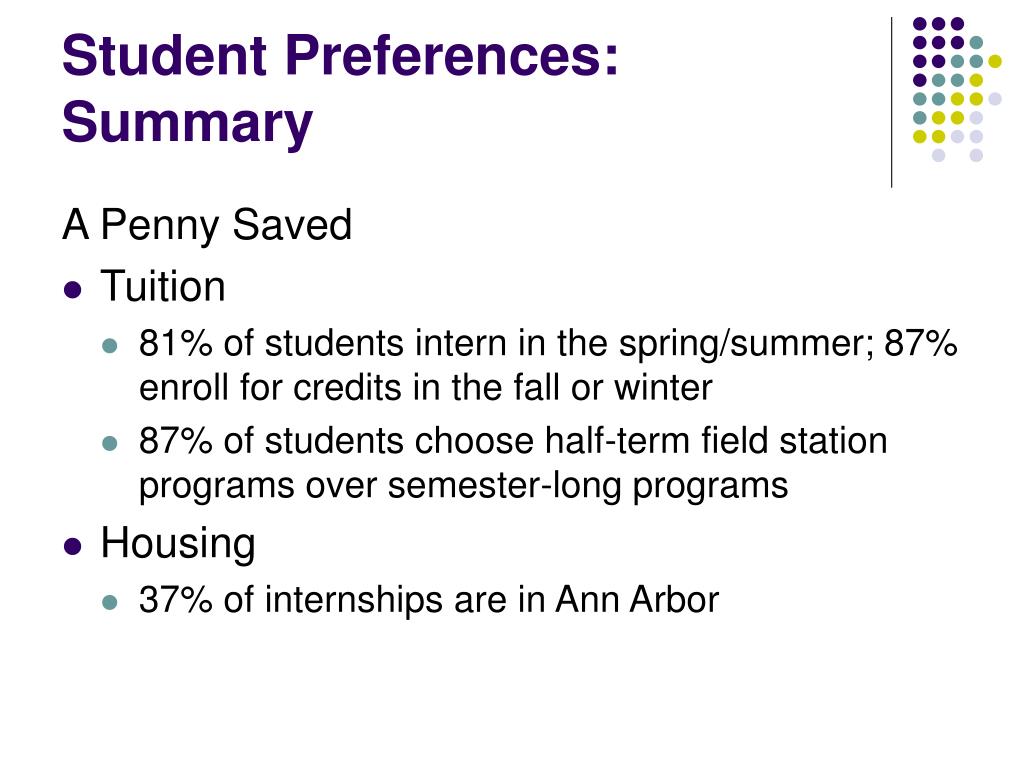Click the lavender dot at grid's bottom right
The image size is (1024, 768).
976,155
